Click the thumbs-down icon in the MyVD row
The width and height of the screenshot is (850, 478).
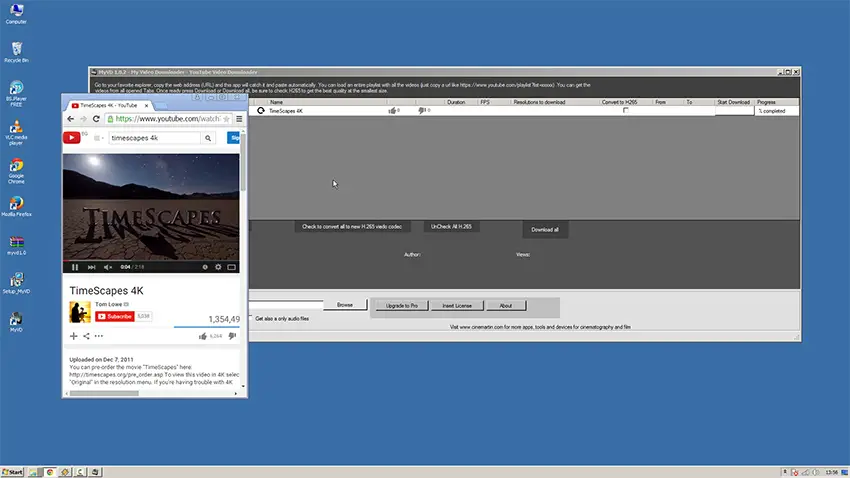click(421, 111)
